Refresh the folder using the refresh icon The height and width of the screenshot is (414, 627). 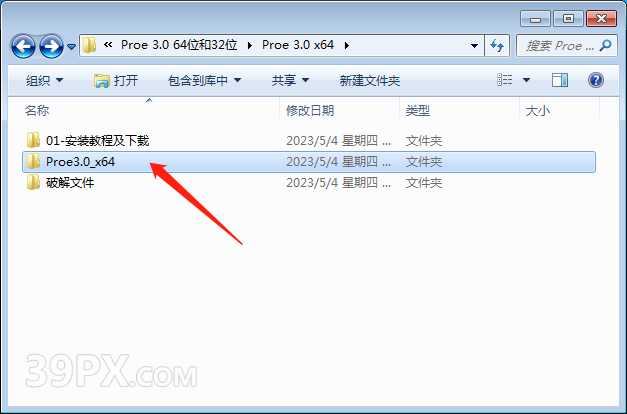497,45
